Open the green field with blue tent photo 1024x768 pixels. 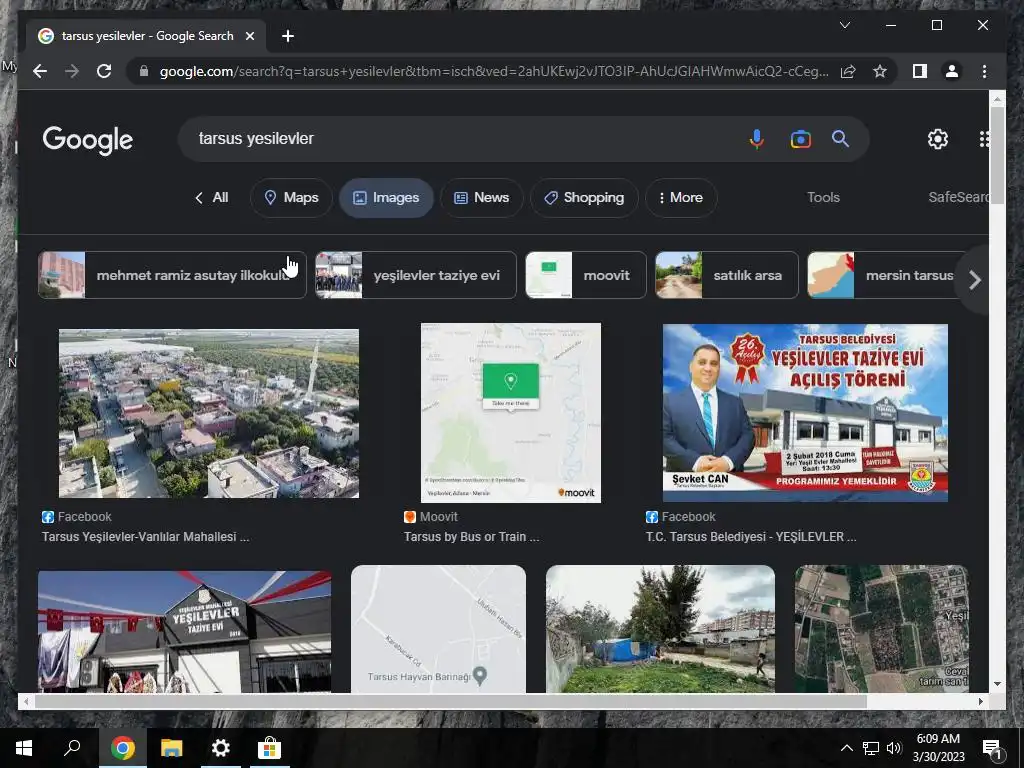[x=660, y=629]
